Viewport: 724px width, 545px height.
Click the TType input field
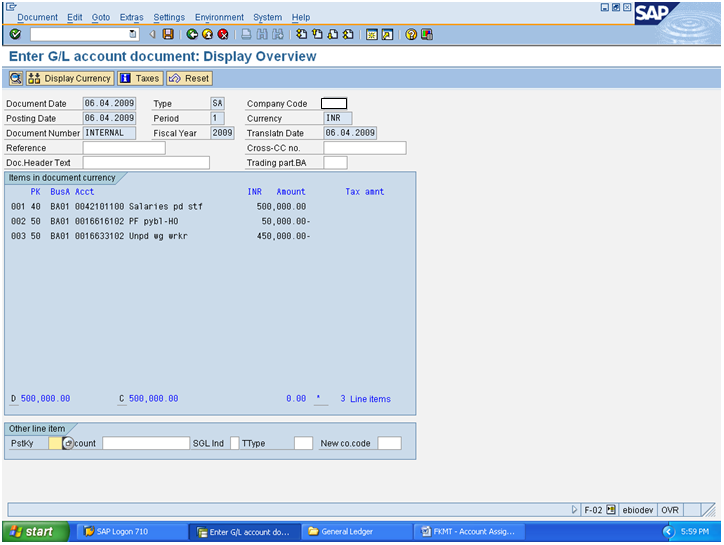[x=303, y=443]
